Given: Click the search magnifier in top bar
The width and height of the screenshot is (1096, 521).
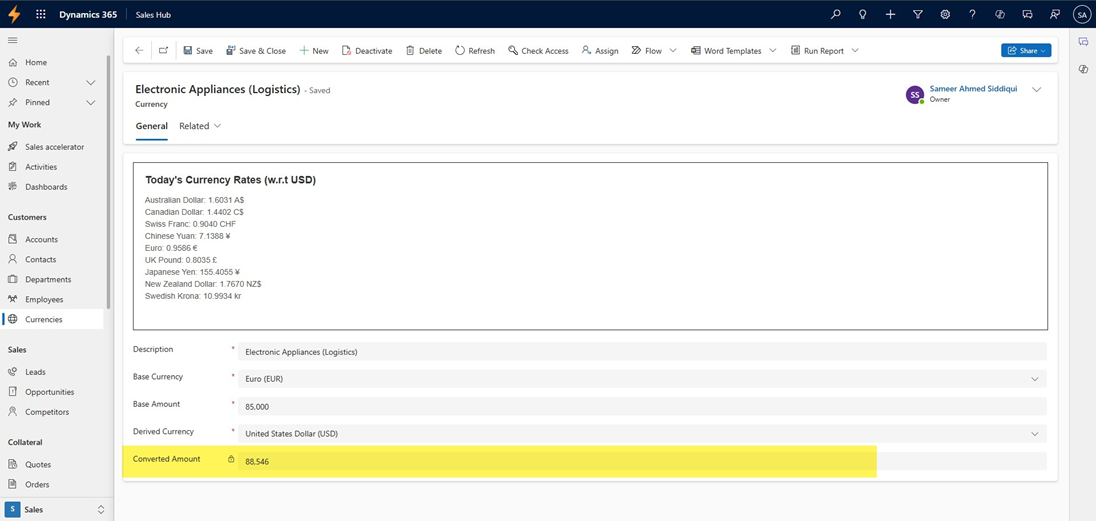Looking at the screenshot, I should coord(835,14).
